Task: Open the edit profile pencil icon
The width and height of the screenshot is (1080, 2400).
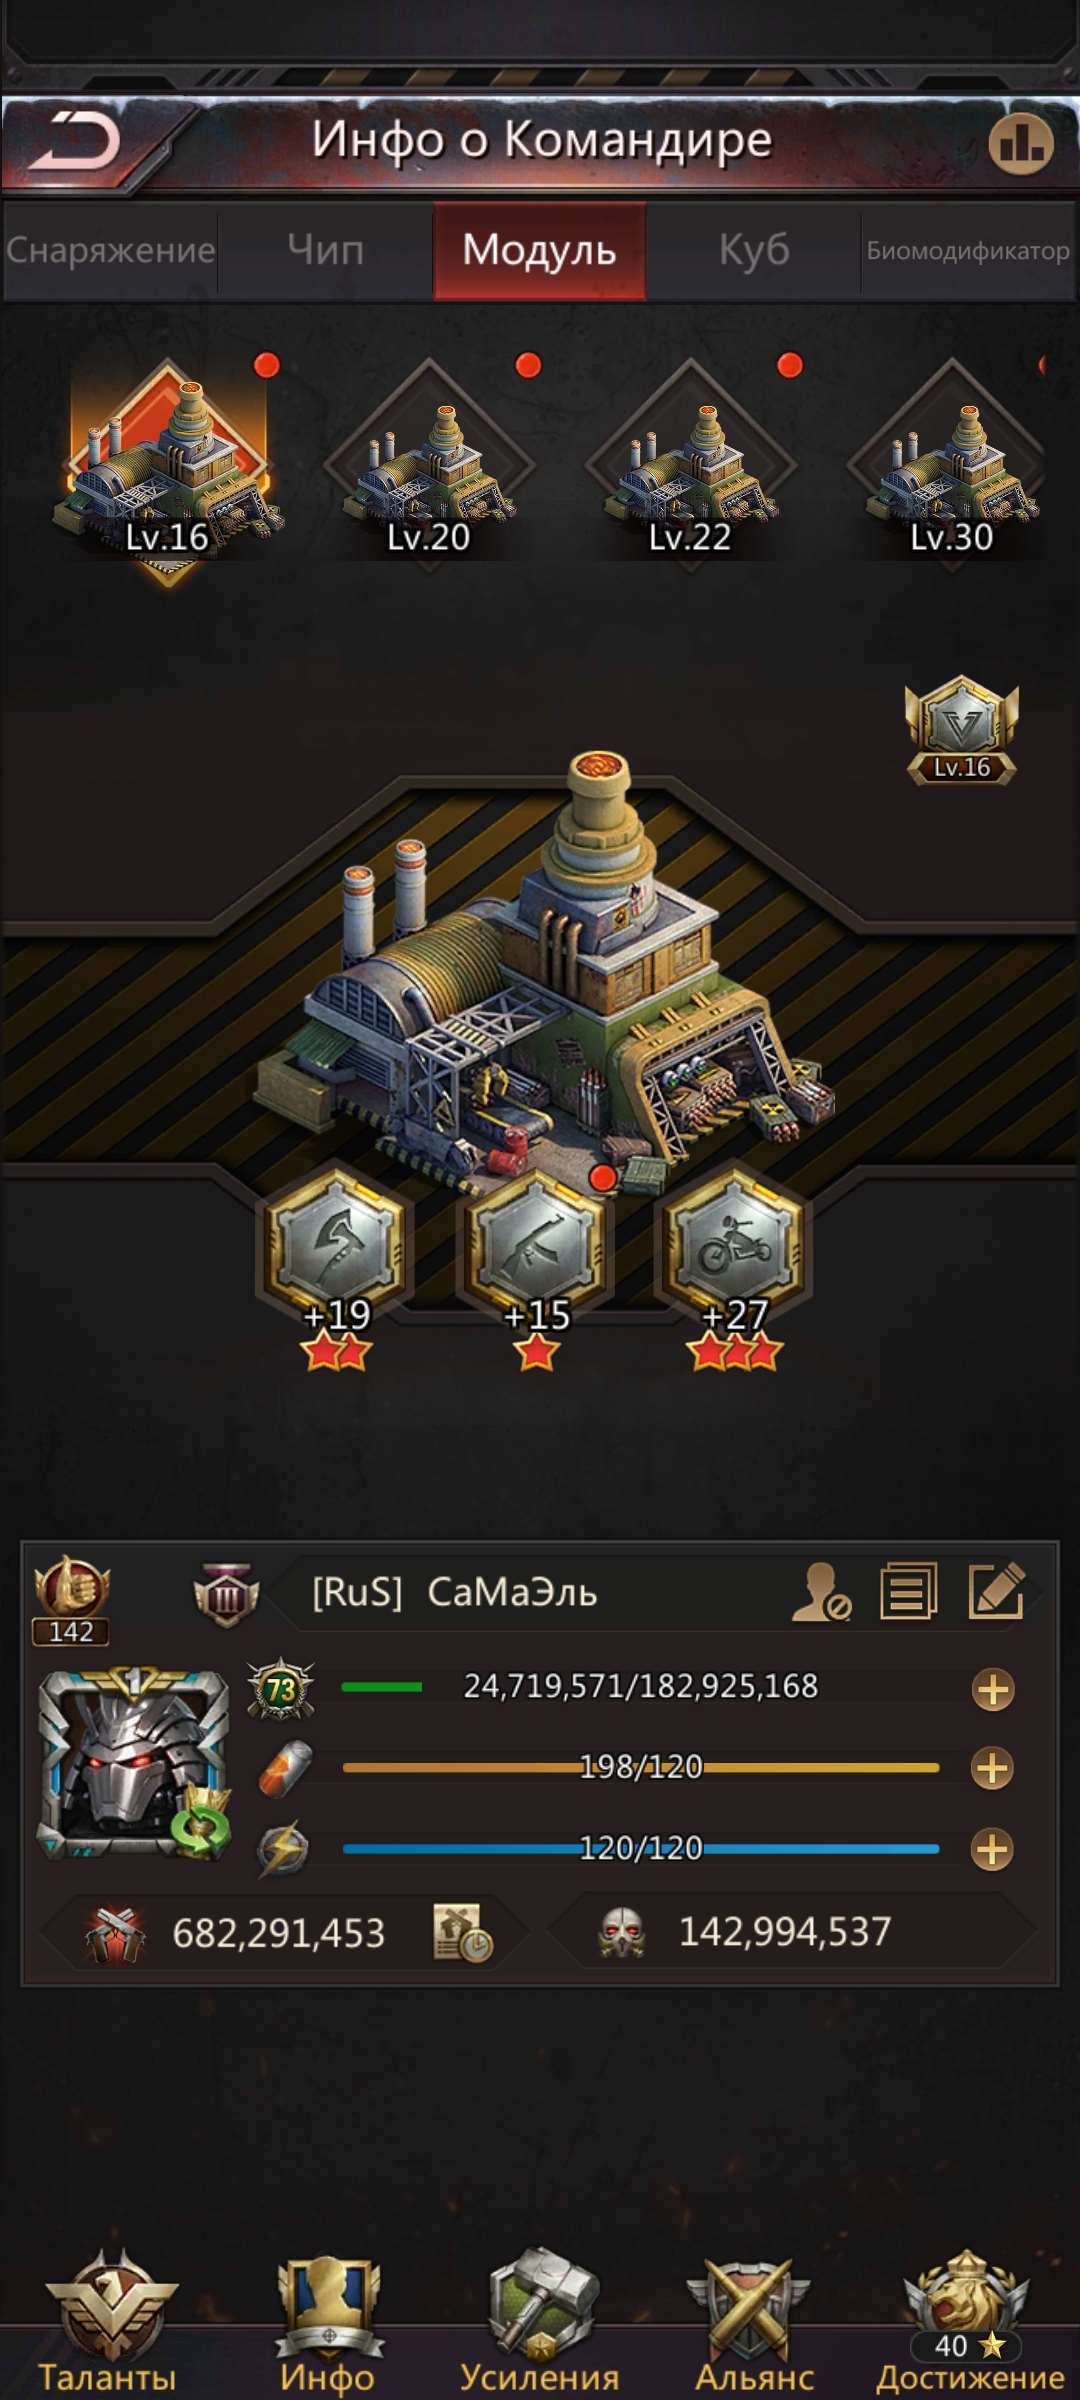Action: tap(996, 1590)
